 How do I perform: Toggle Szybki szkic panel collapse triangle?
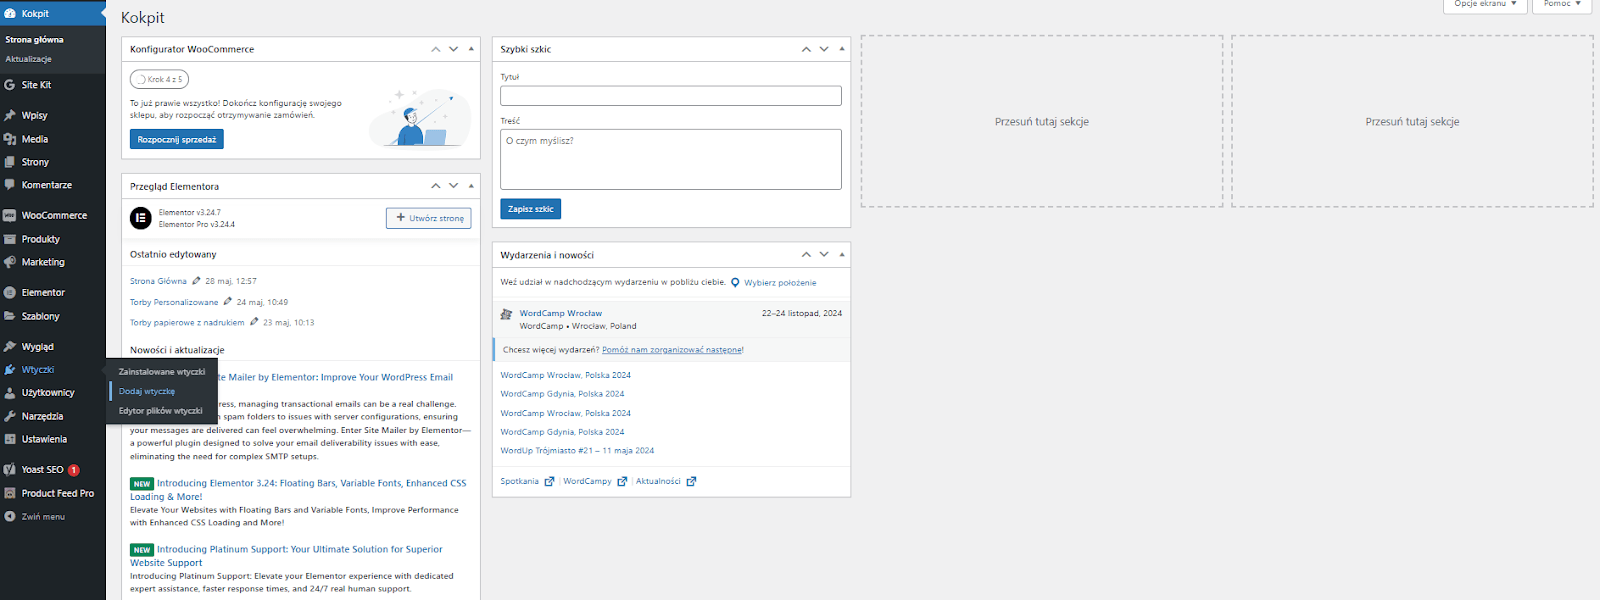pos(841,49)
